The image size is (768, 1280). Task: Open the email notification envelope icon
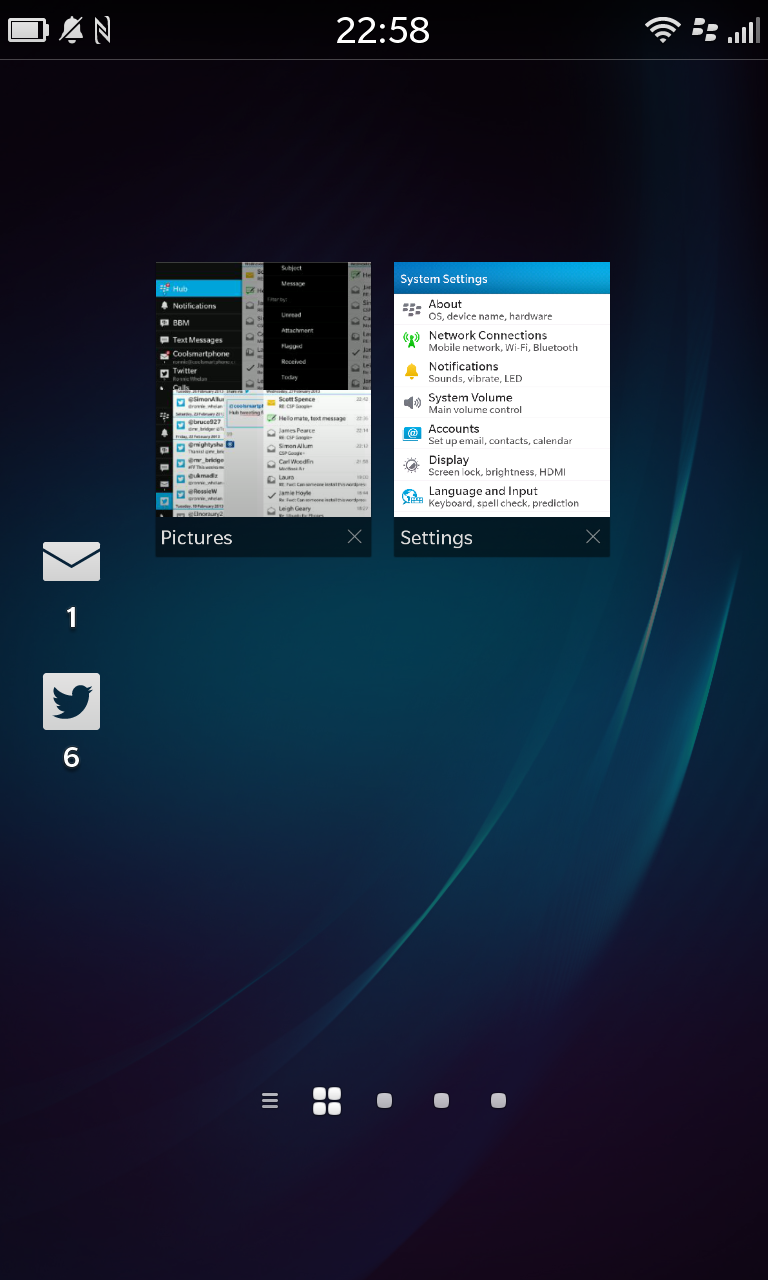tap(71, 561)
